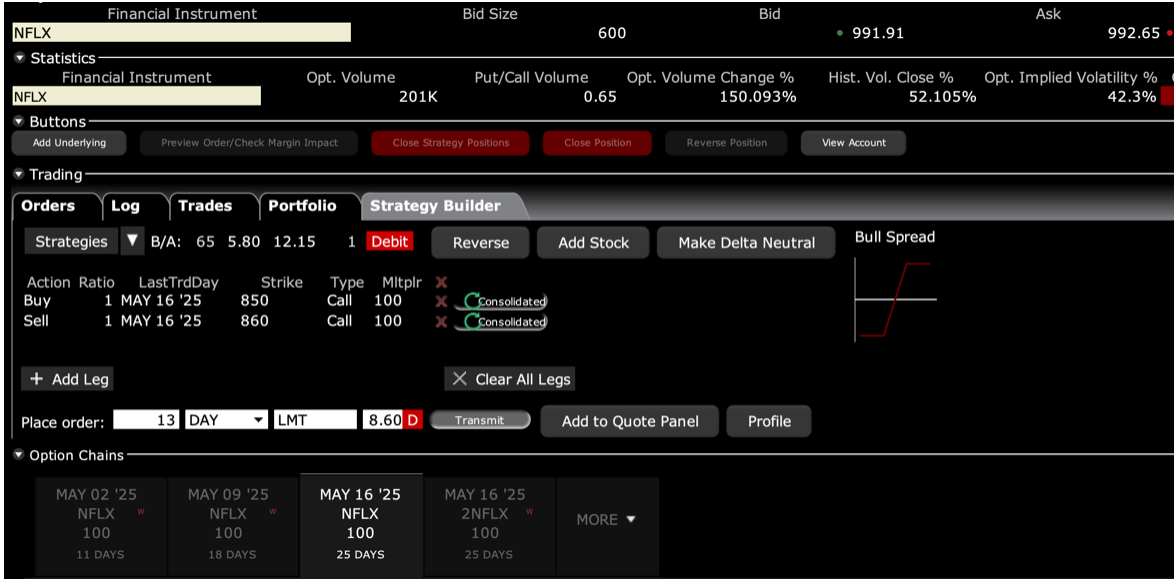Open the Strategies dropdown arrow
The height and width of the screenshot is (584, 1176).
tap(133, 241)
